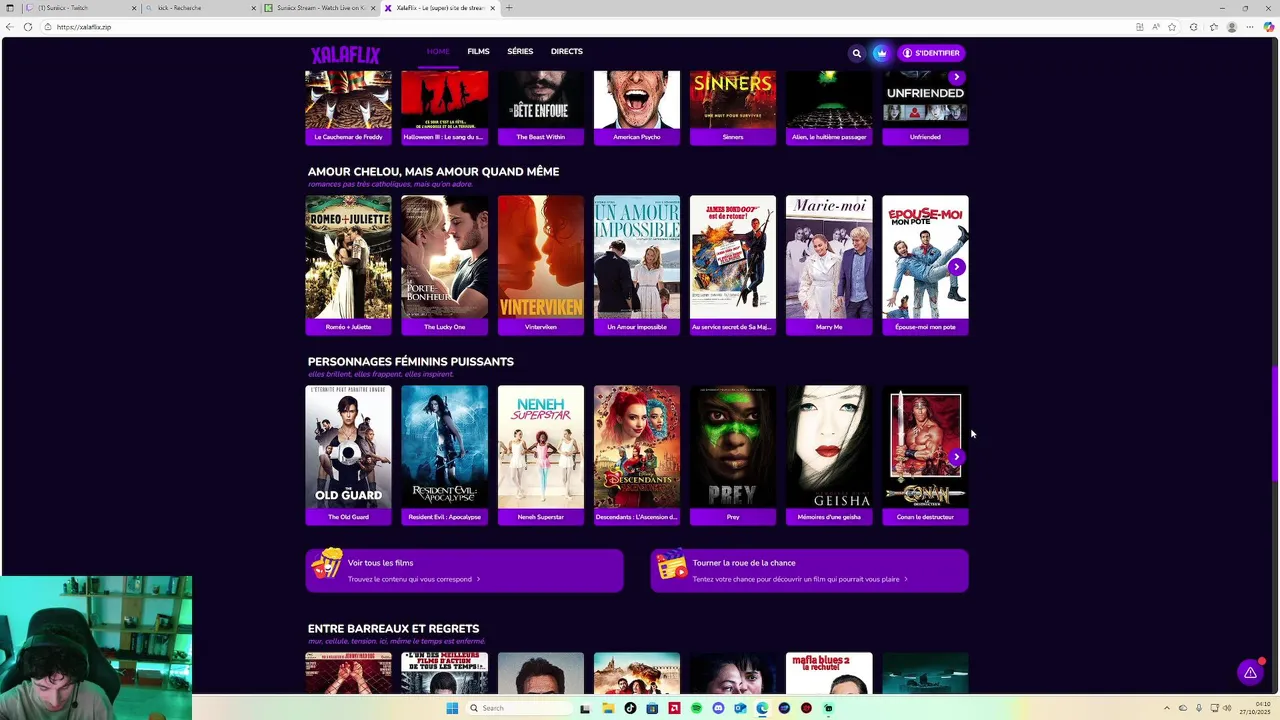Click 'Au service secret de Sa Maj...' label
This screenshot has width=1280, height=720.
tap(732, 327)
